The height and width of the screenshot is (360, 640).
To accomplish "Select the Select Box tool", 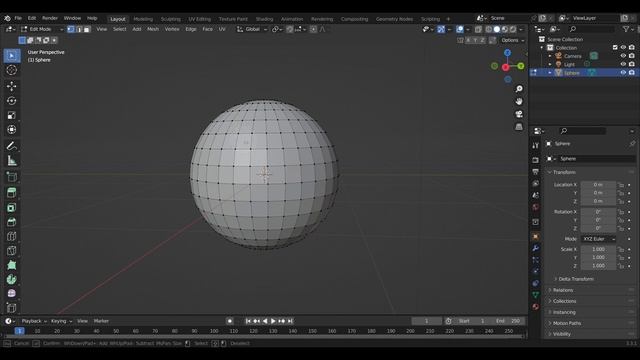I will pyautogui.click(x=12, y=56).
